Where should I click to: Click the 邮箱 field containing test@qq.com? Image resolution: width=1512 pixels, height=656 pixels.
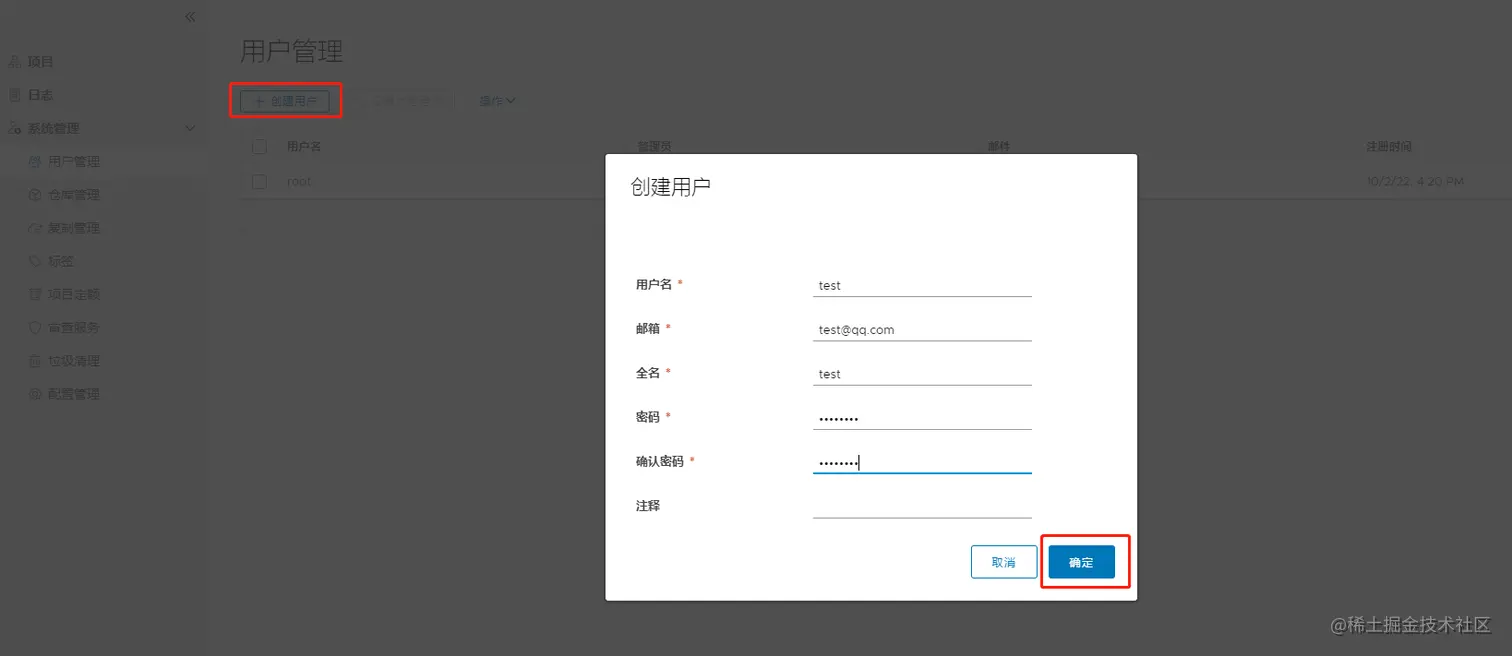coord(922,329)
